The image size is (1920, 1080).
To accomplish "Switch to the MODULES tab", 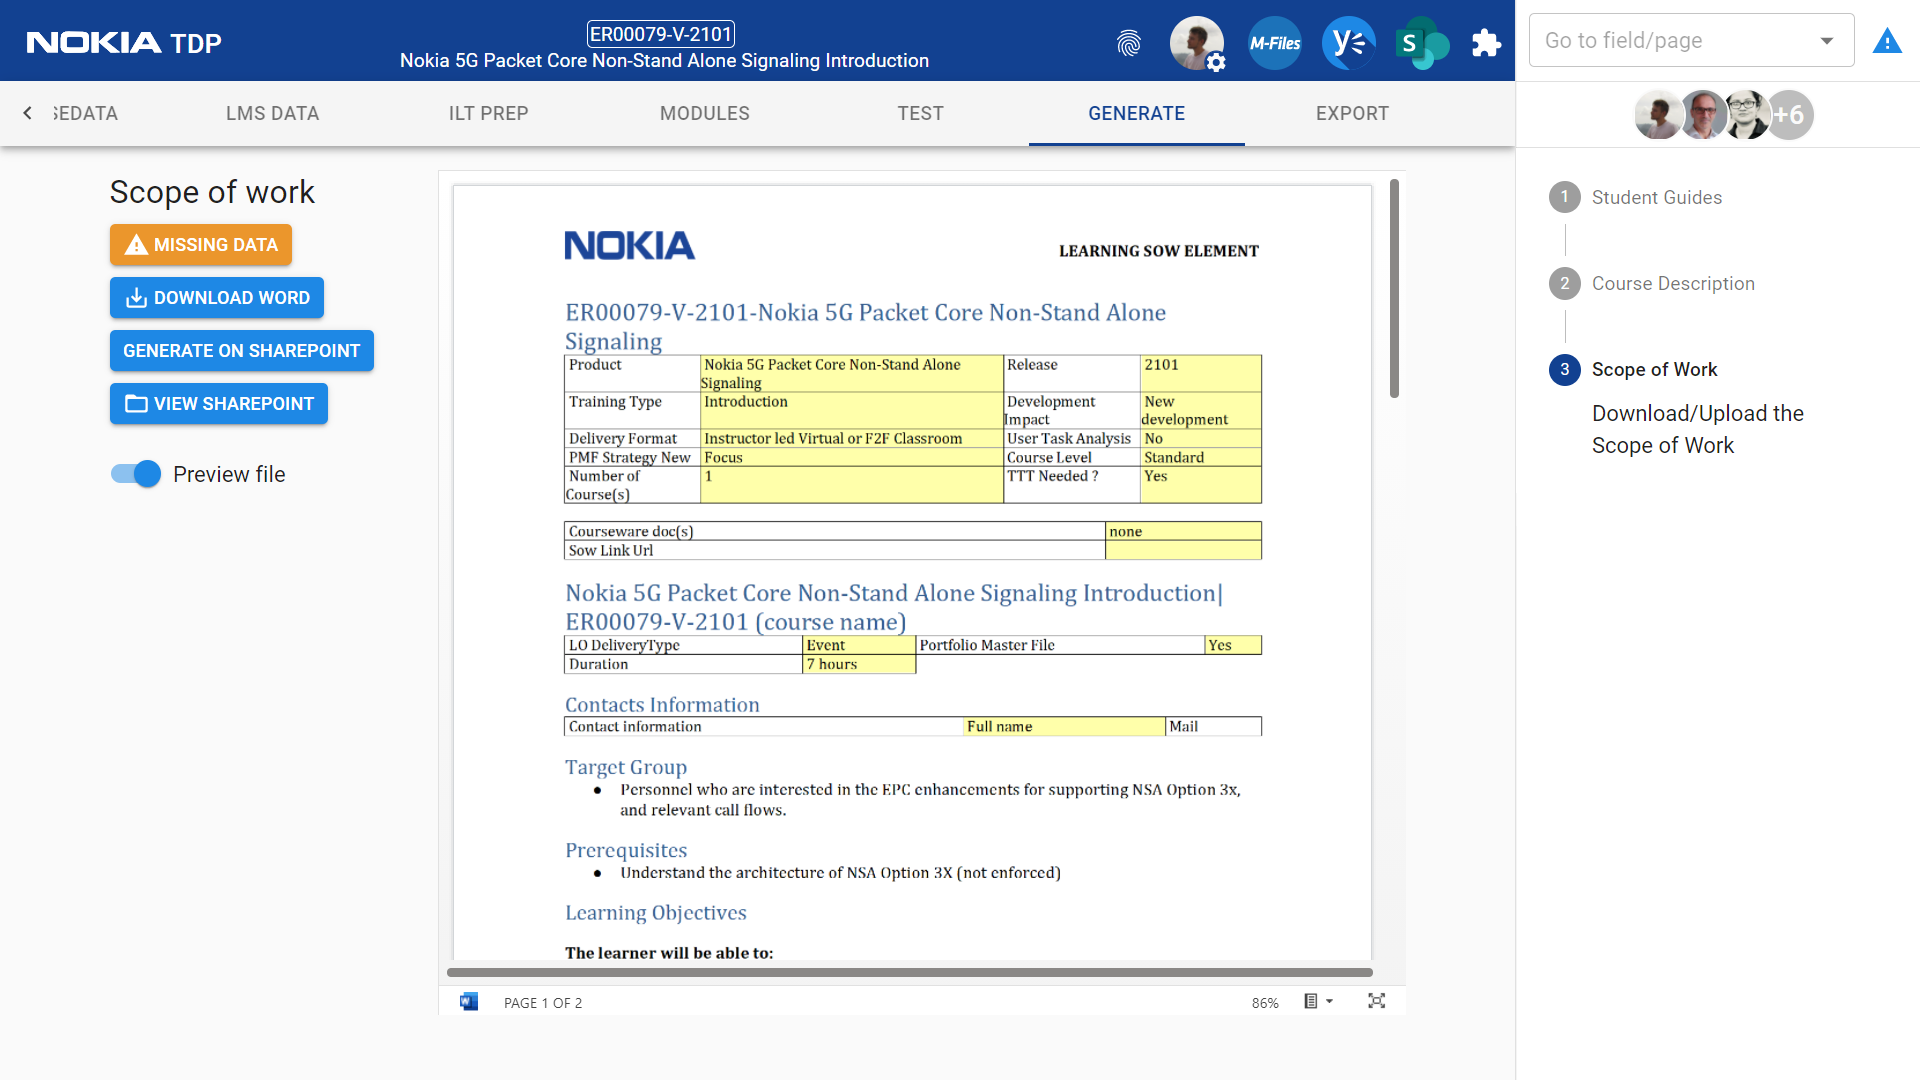I will coord(704,113).
